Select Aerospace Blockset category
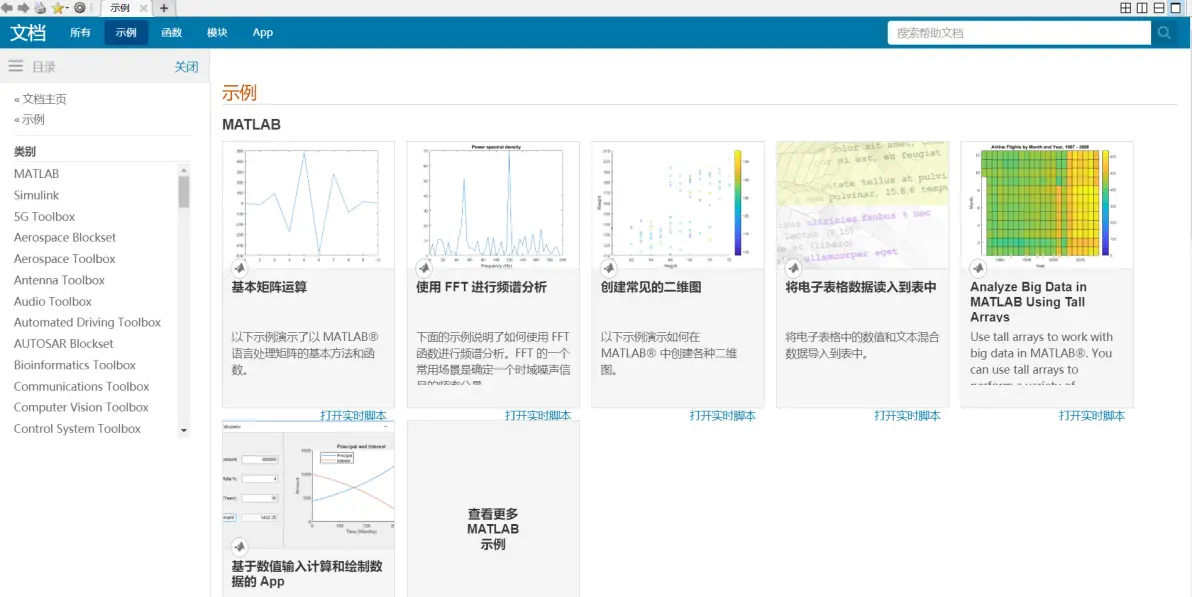The image size is (1192, 597). click(65, 237)
